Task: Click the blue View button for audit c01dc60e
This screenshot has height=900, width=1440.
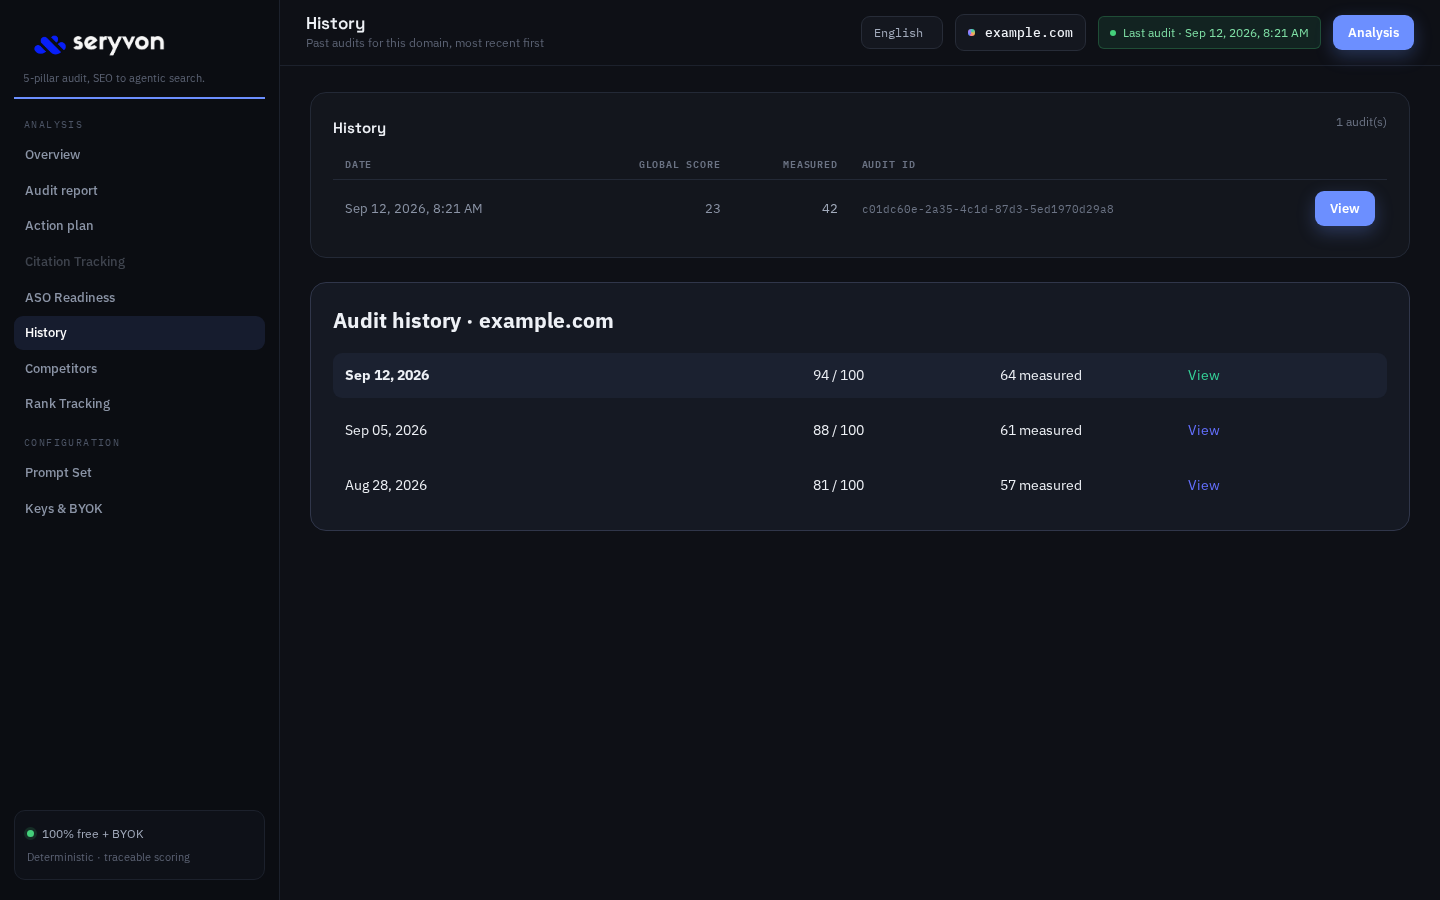Action: tap(1344, 209)
